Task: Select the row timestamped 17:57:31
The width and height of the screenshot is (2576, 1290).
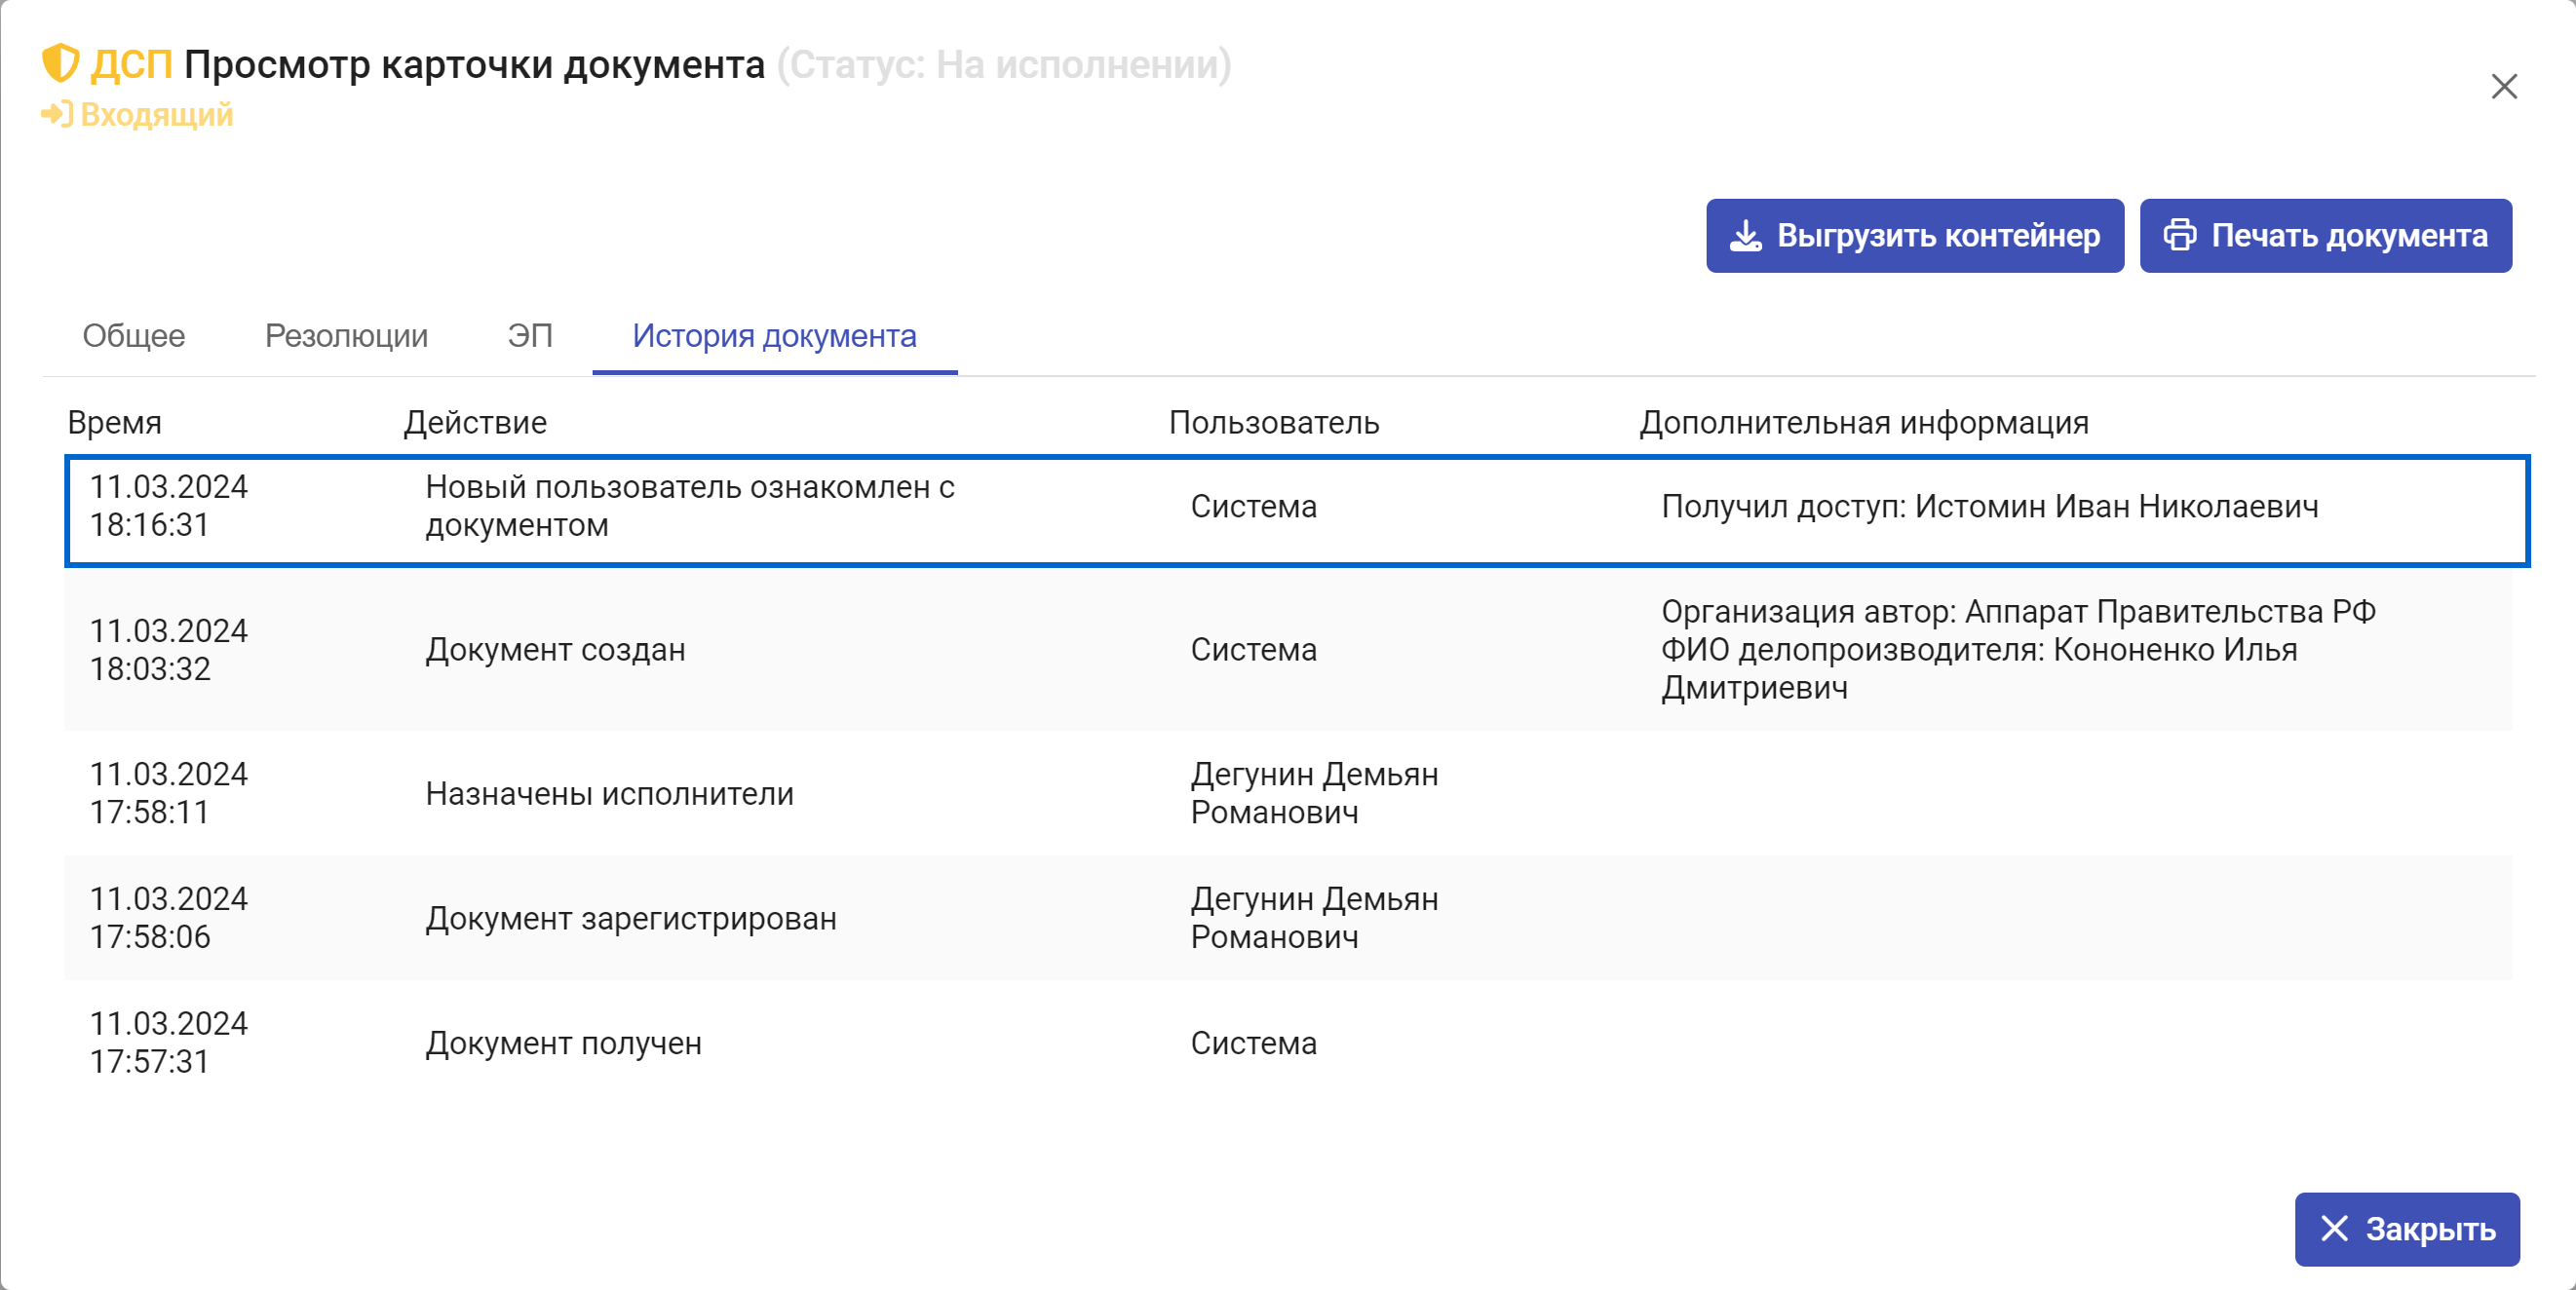Action: pos(1288,1043)
